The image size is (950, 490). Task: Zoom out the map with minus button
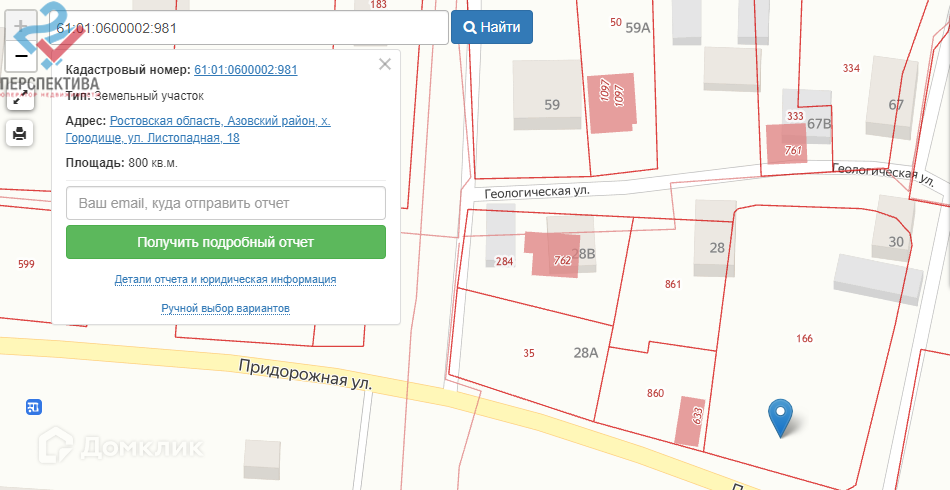(21, 57)
